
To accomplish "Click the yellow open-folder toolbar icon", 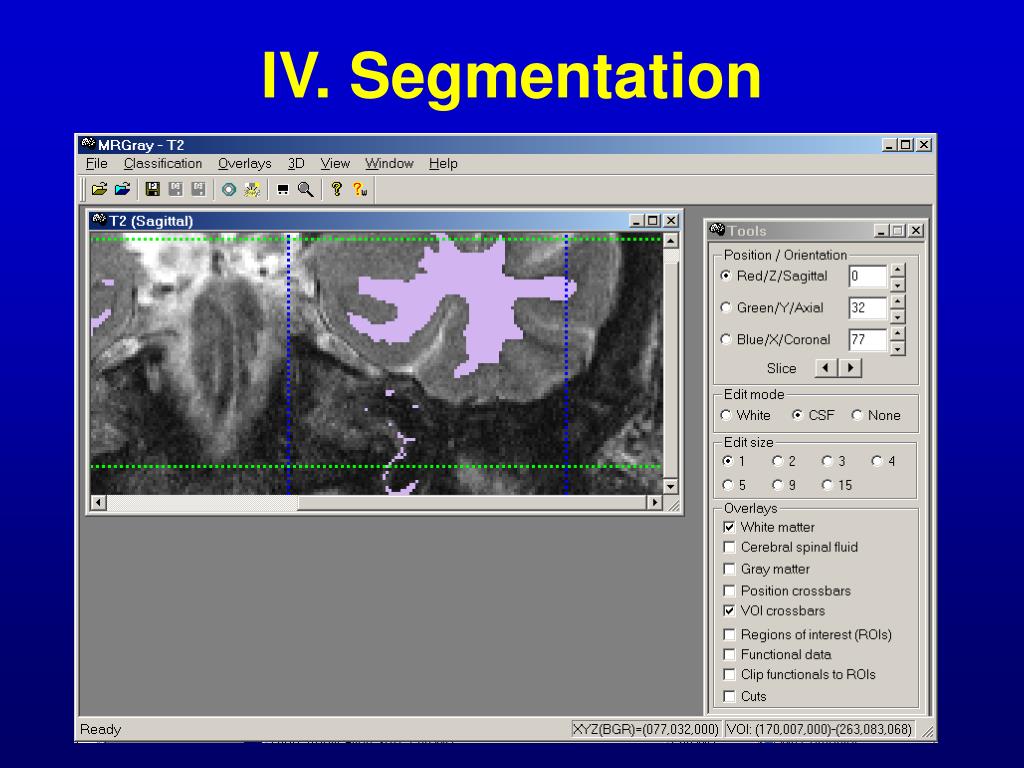I will pyautogui.click(x=99, y=189).
